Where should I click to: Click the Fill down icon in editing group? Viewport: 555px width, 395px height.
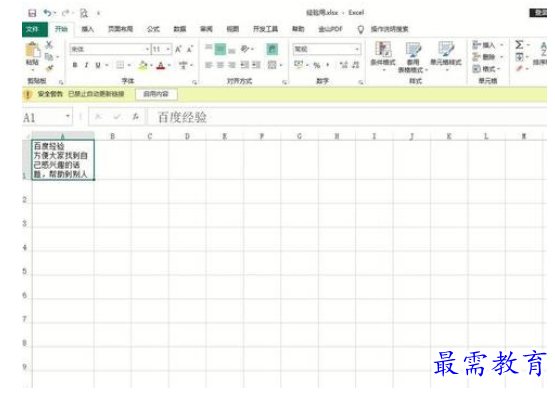[519, 57]
